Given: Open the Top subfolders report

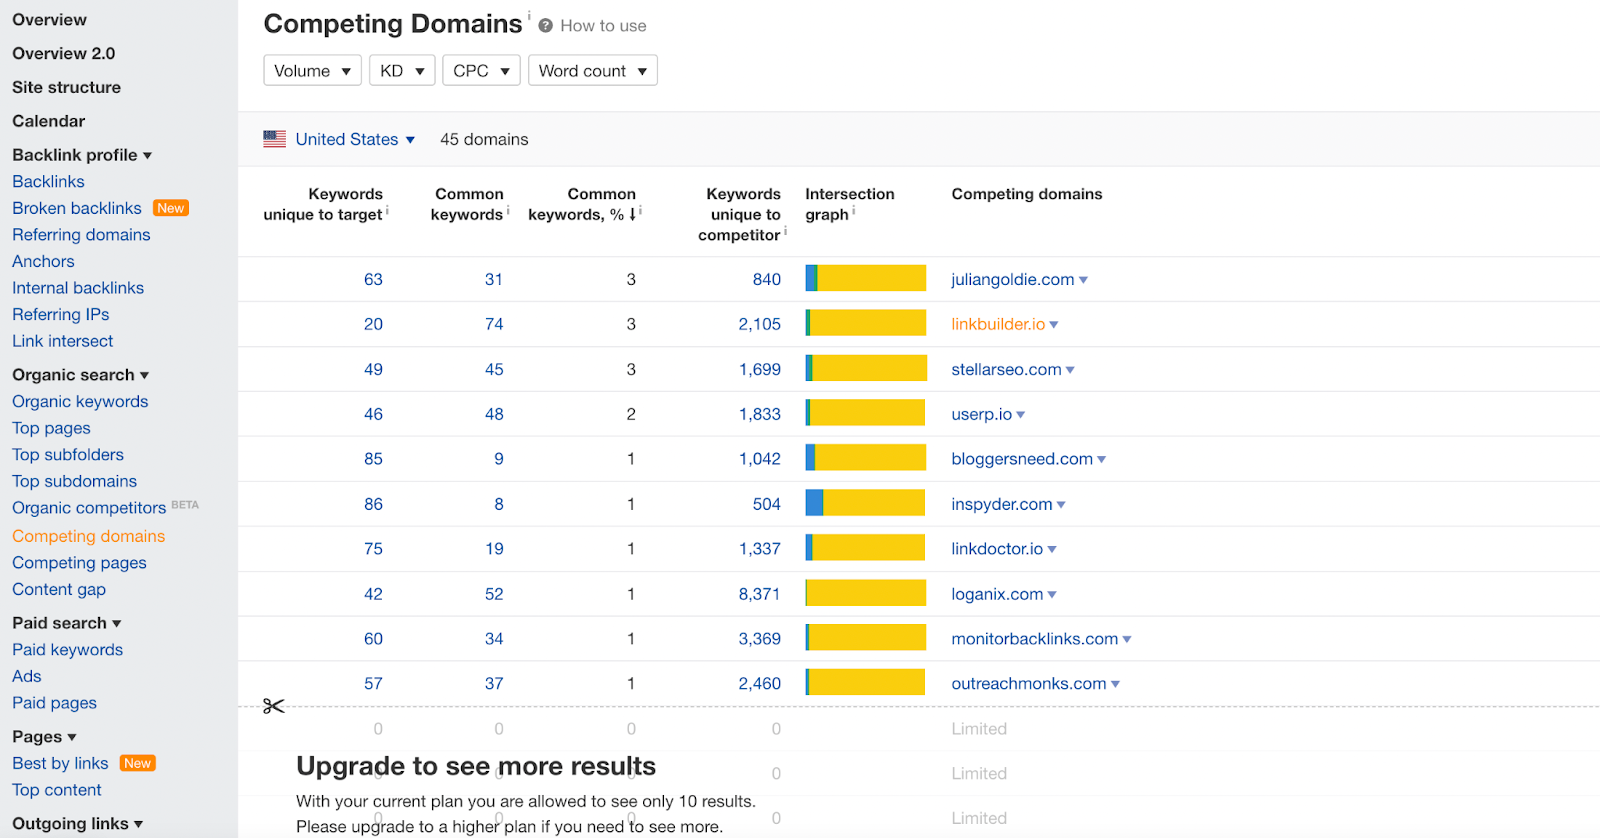Looking at the screenshot, I should tap(68, 455).
